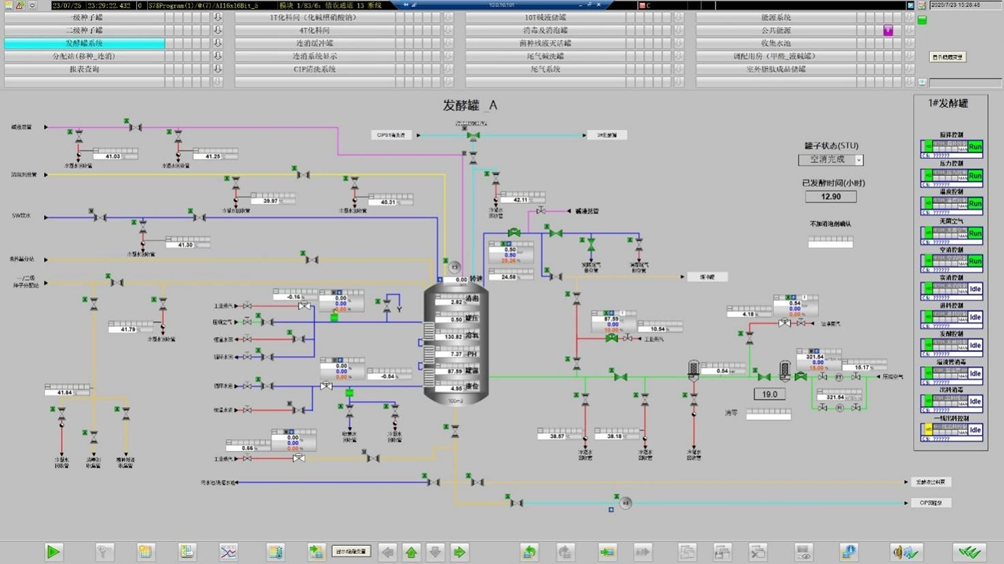
Task: Click the green right arrow navigation icon
Action: 459,552
